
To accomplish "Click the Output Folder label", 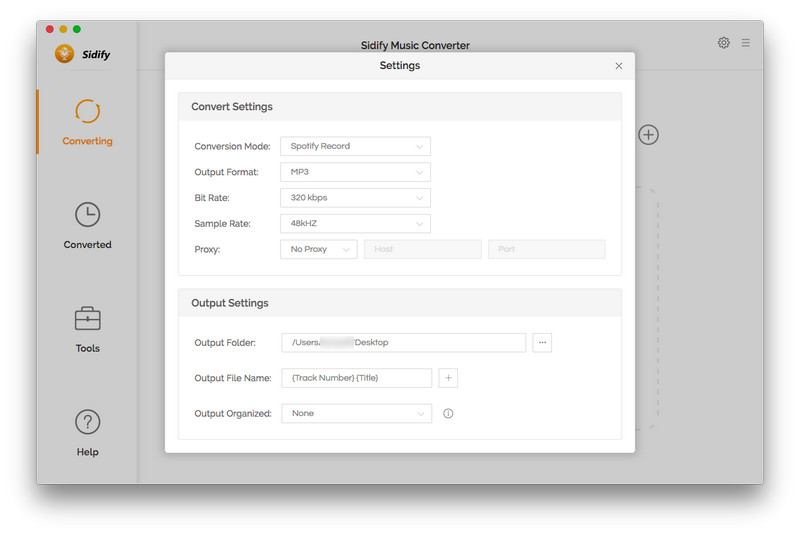I will click(x=224, y=343).
